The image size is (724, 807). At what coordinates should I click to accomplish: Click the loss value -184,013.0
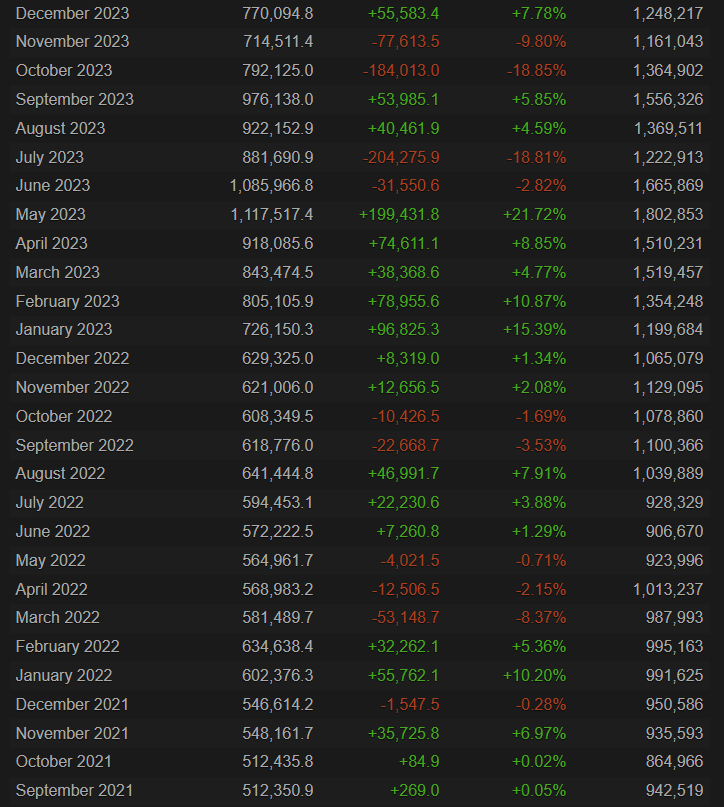(x=401, y=71)
